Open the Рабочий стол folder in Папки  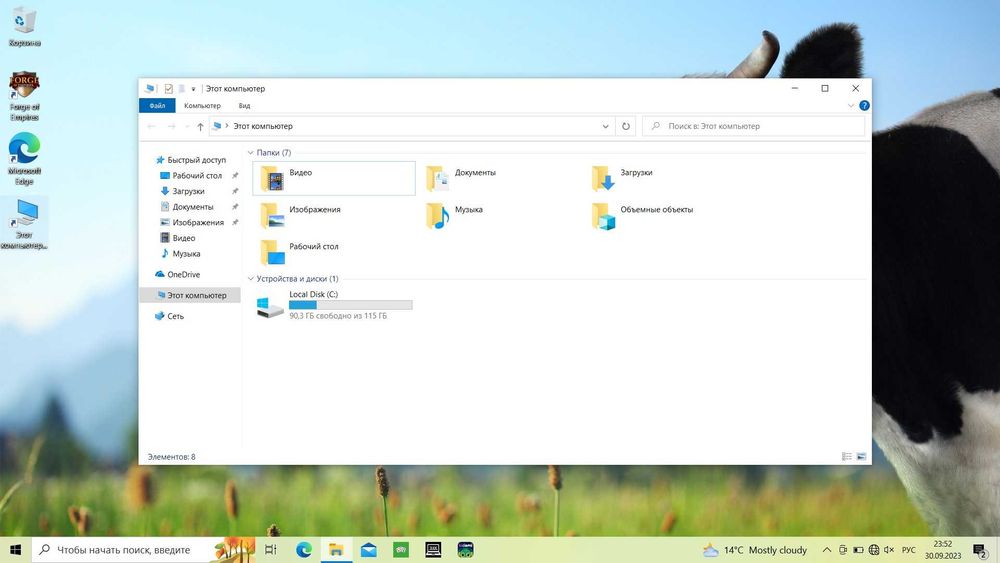(x=299, y=252)
